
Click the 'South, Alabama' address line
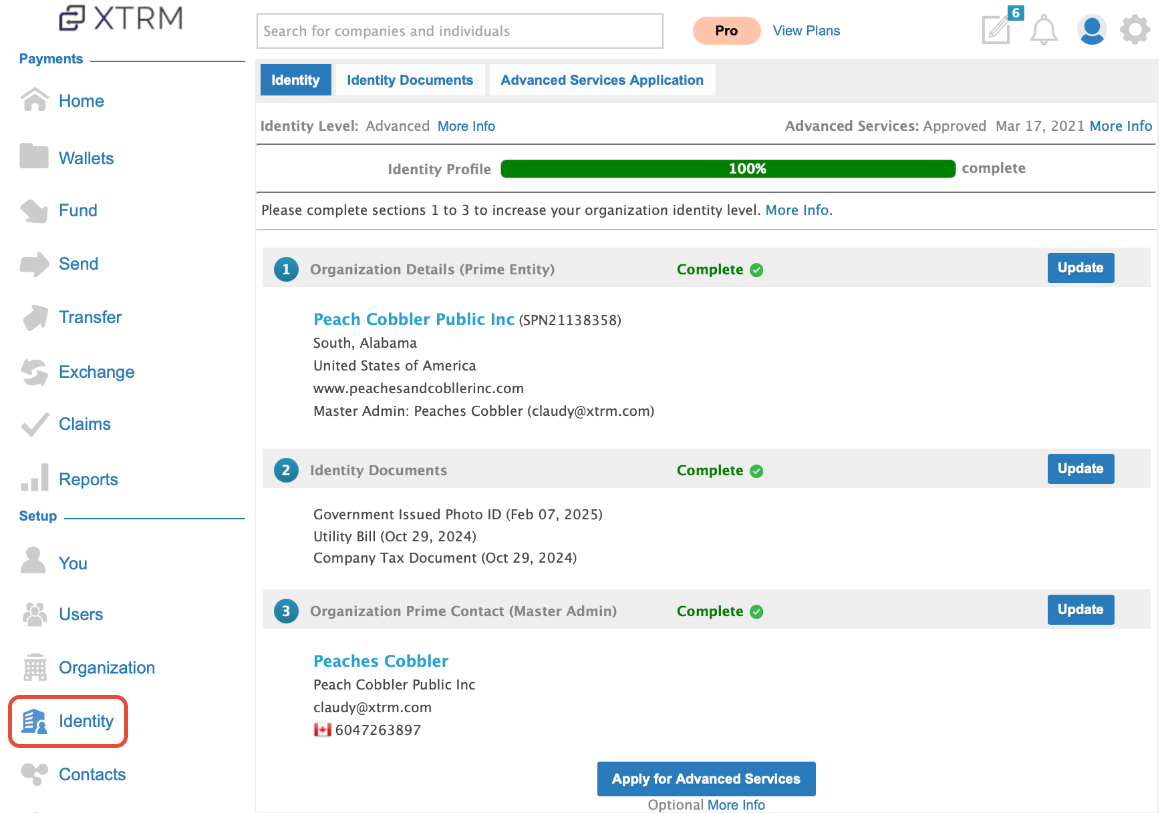365,343
